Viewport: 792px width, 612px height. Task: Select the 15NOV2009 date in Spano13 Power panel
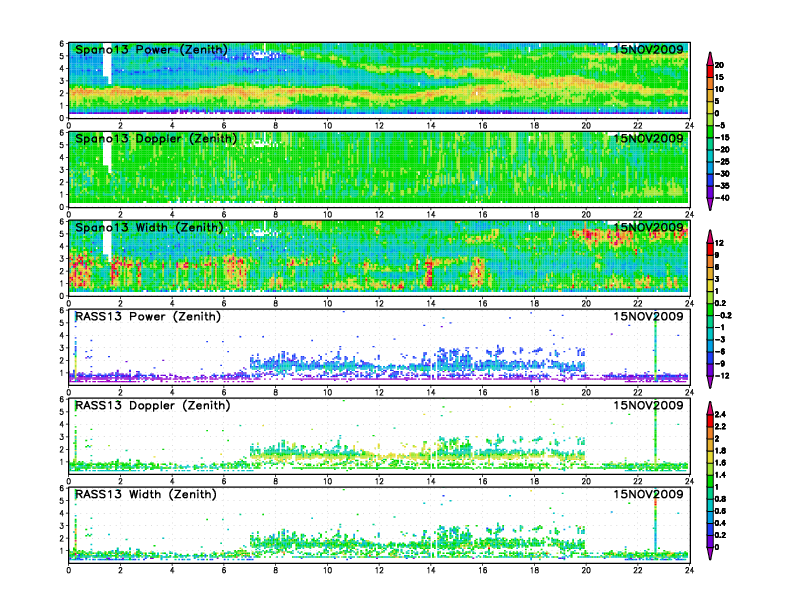pyautogui.click(x=648, y=49)
